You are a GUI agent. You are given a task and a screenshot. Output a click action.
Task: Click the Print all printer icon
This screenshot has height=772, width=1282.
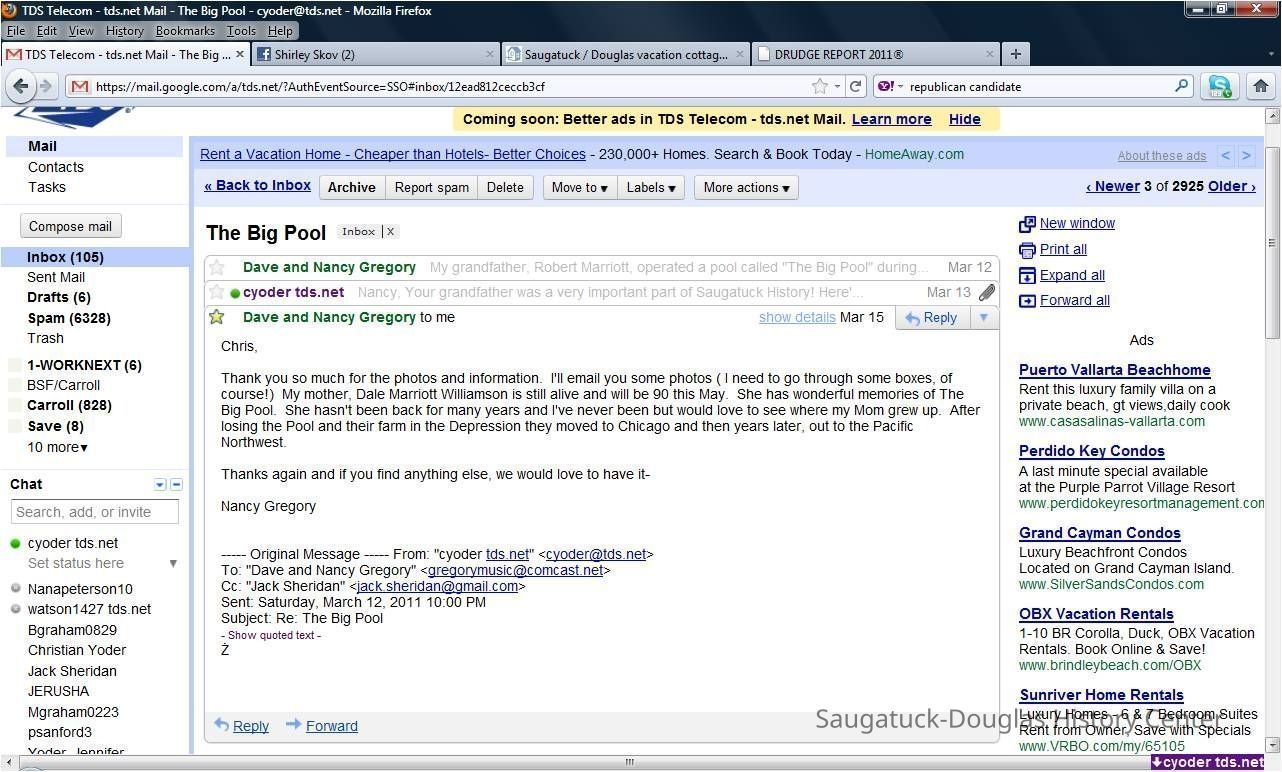click(x=1027, y=250)
